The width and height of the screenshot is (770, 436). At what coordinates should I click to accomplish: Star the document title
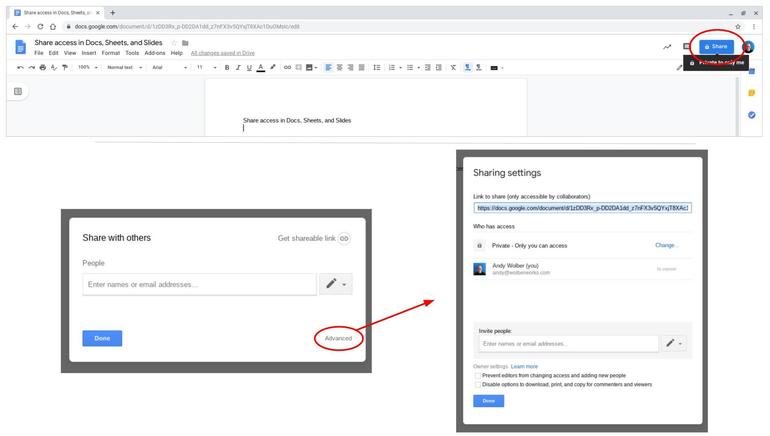point(174,43)
